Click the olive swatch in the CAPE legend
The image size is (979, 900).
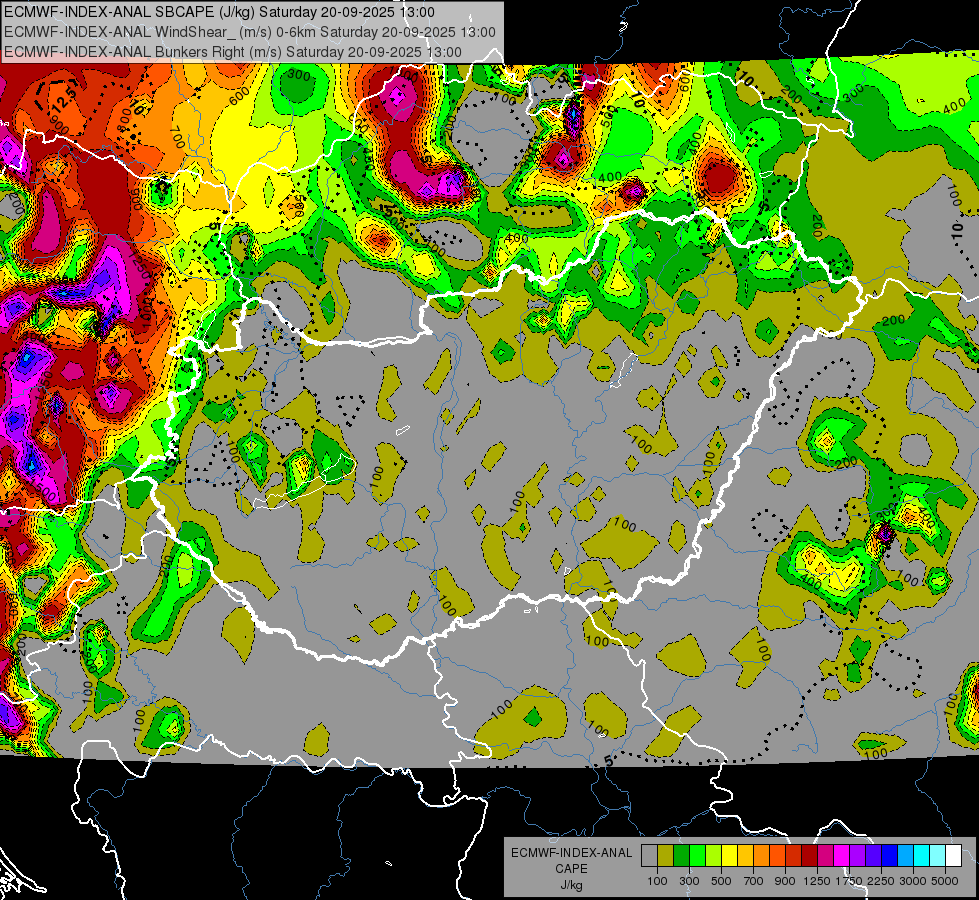[x=665, y=855]
